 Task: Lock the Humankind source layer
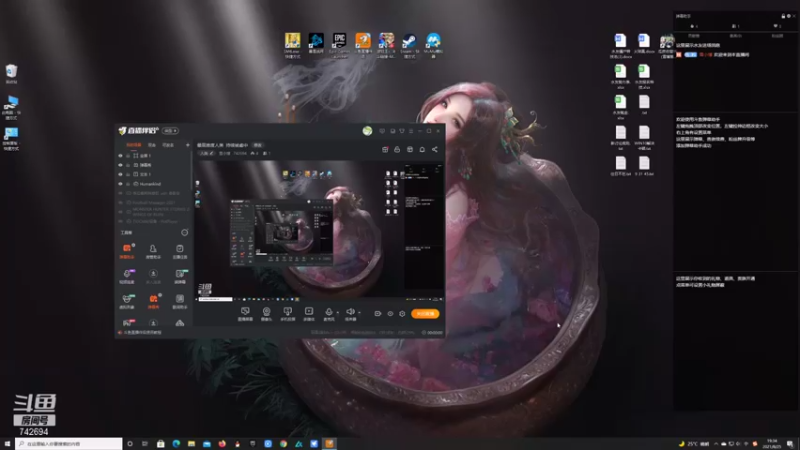click(128, 184)
